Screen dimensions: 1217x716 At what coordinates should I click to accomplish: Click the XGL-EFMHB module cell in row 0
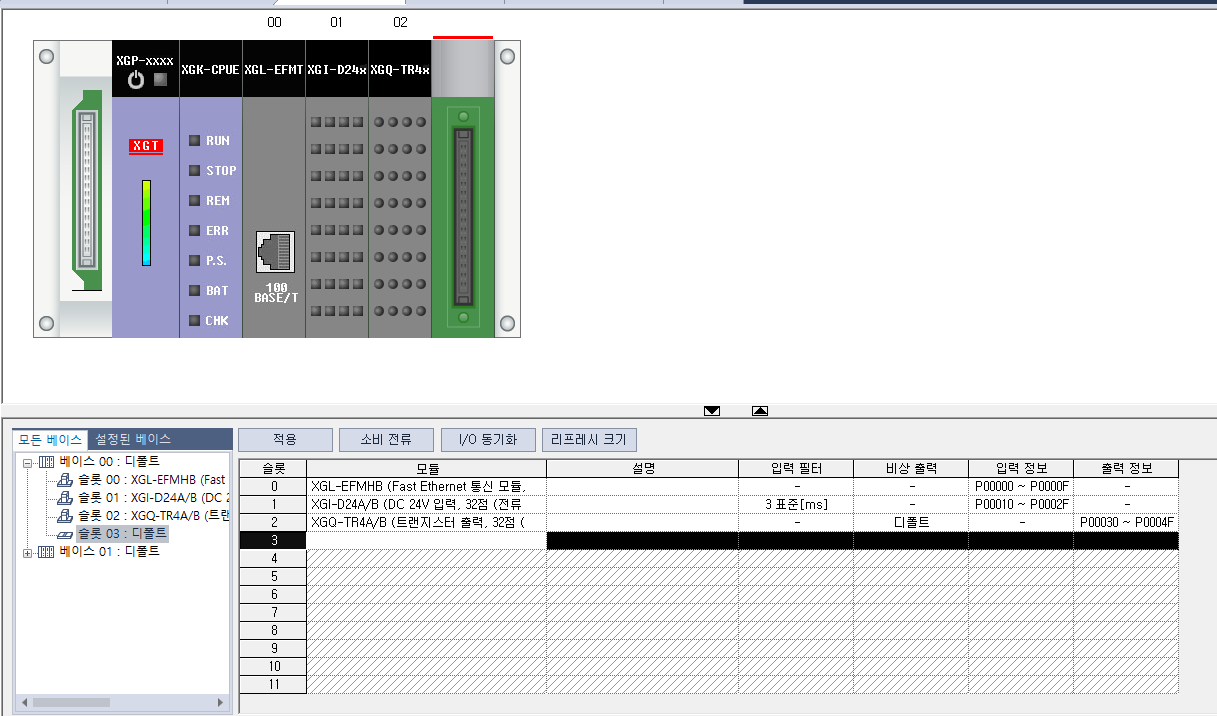(x=427, y=486)
